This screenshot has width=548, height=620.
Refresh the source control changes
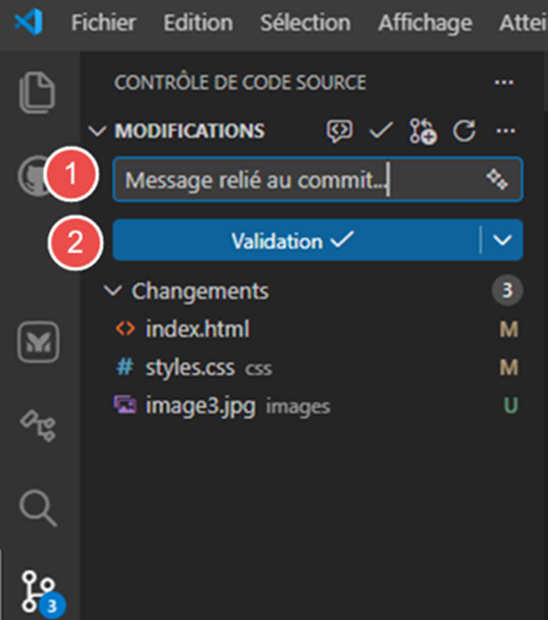(x=464, y=131)
